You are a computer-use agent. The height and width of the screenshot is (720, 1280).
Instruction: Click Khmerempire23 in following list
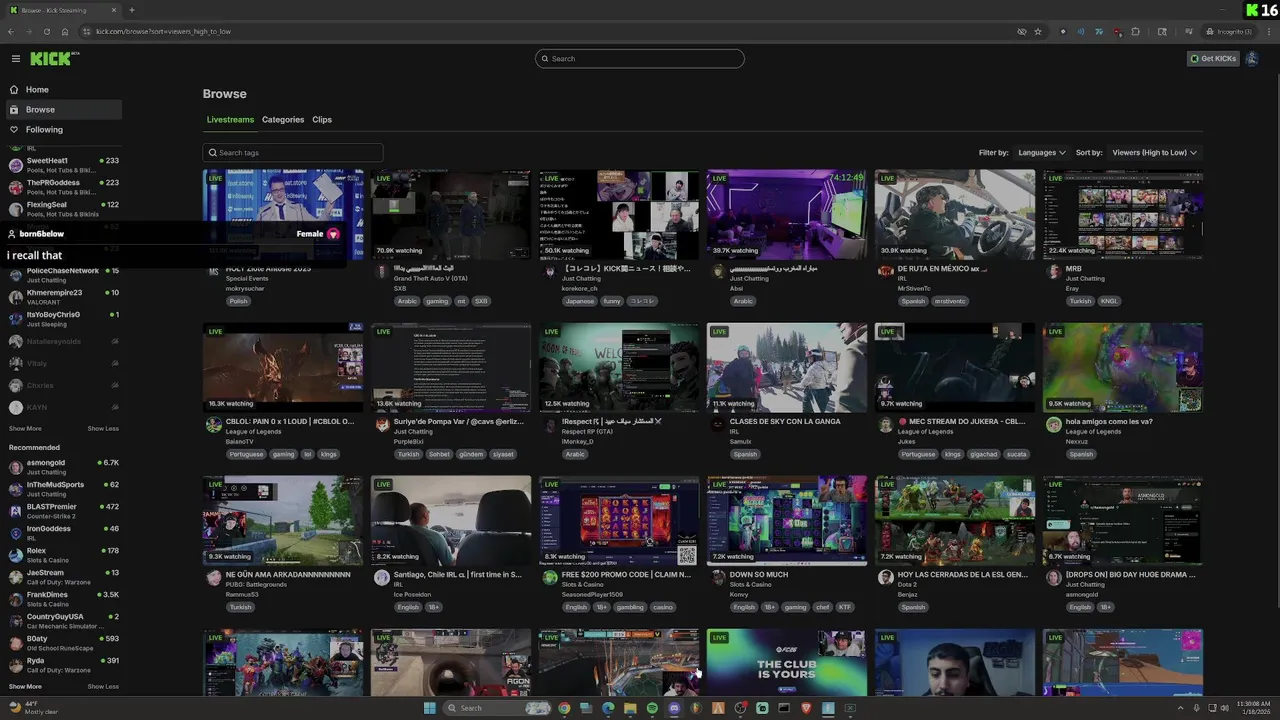[x=64, y=297]
